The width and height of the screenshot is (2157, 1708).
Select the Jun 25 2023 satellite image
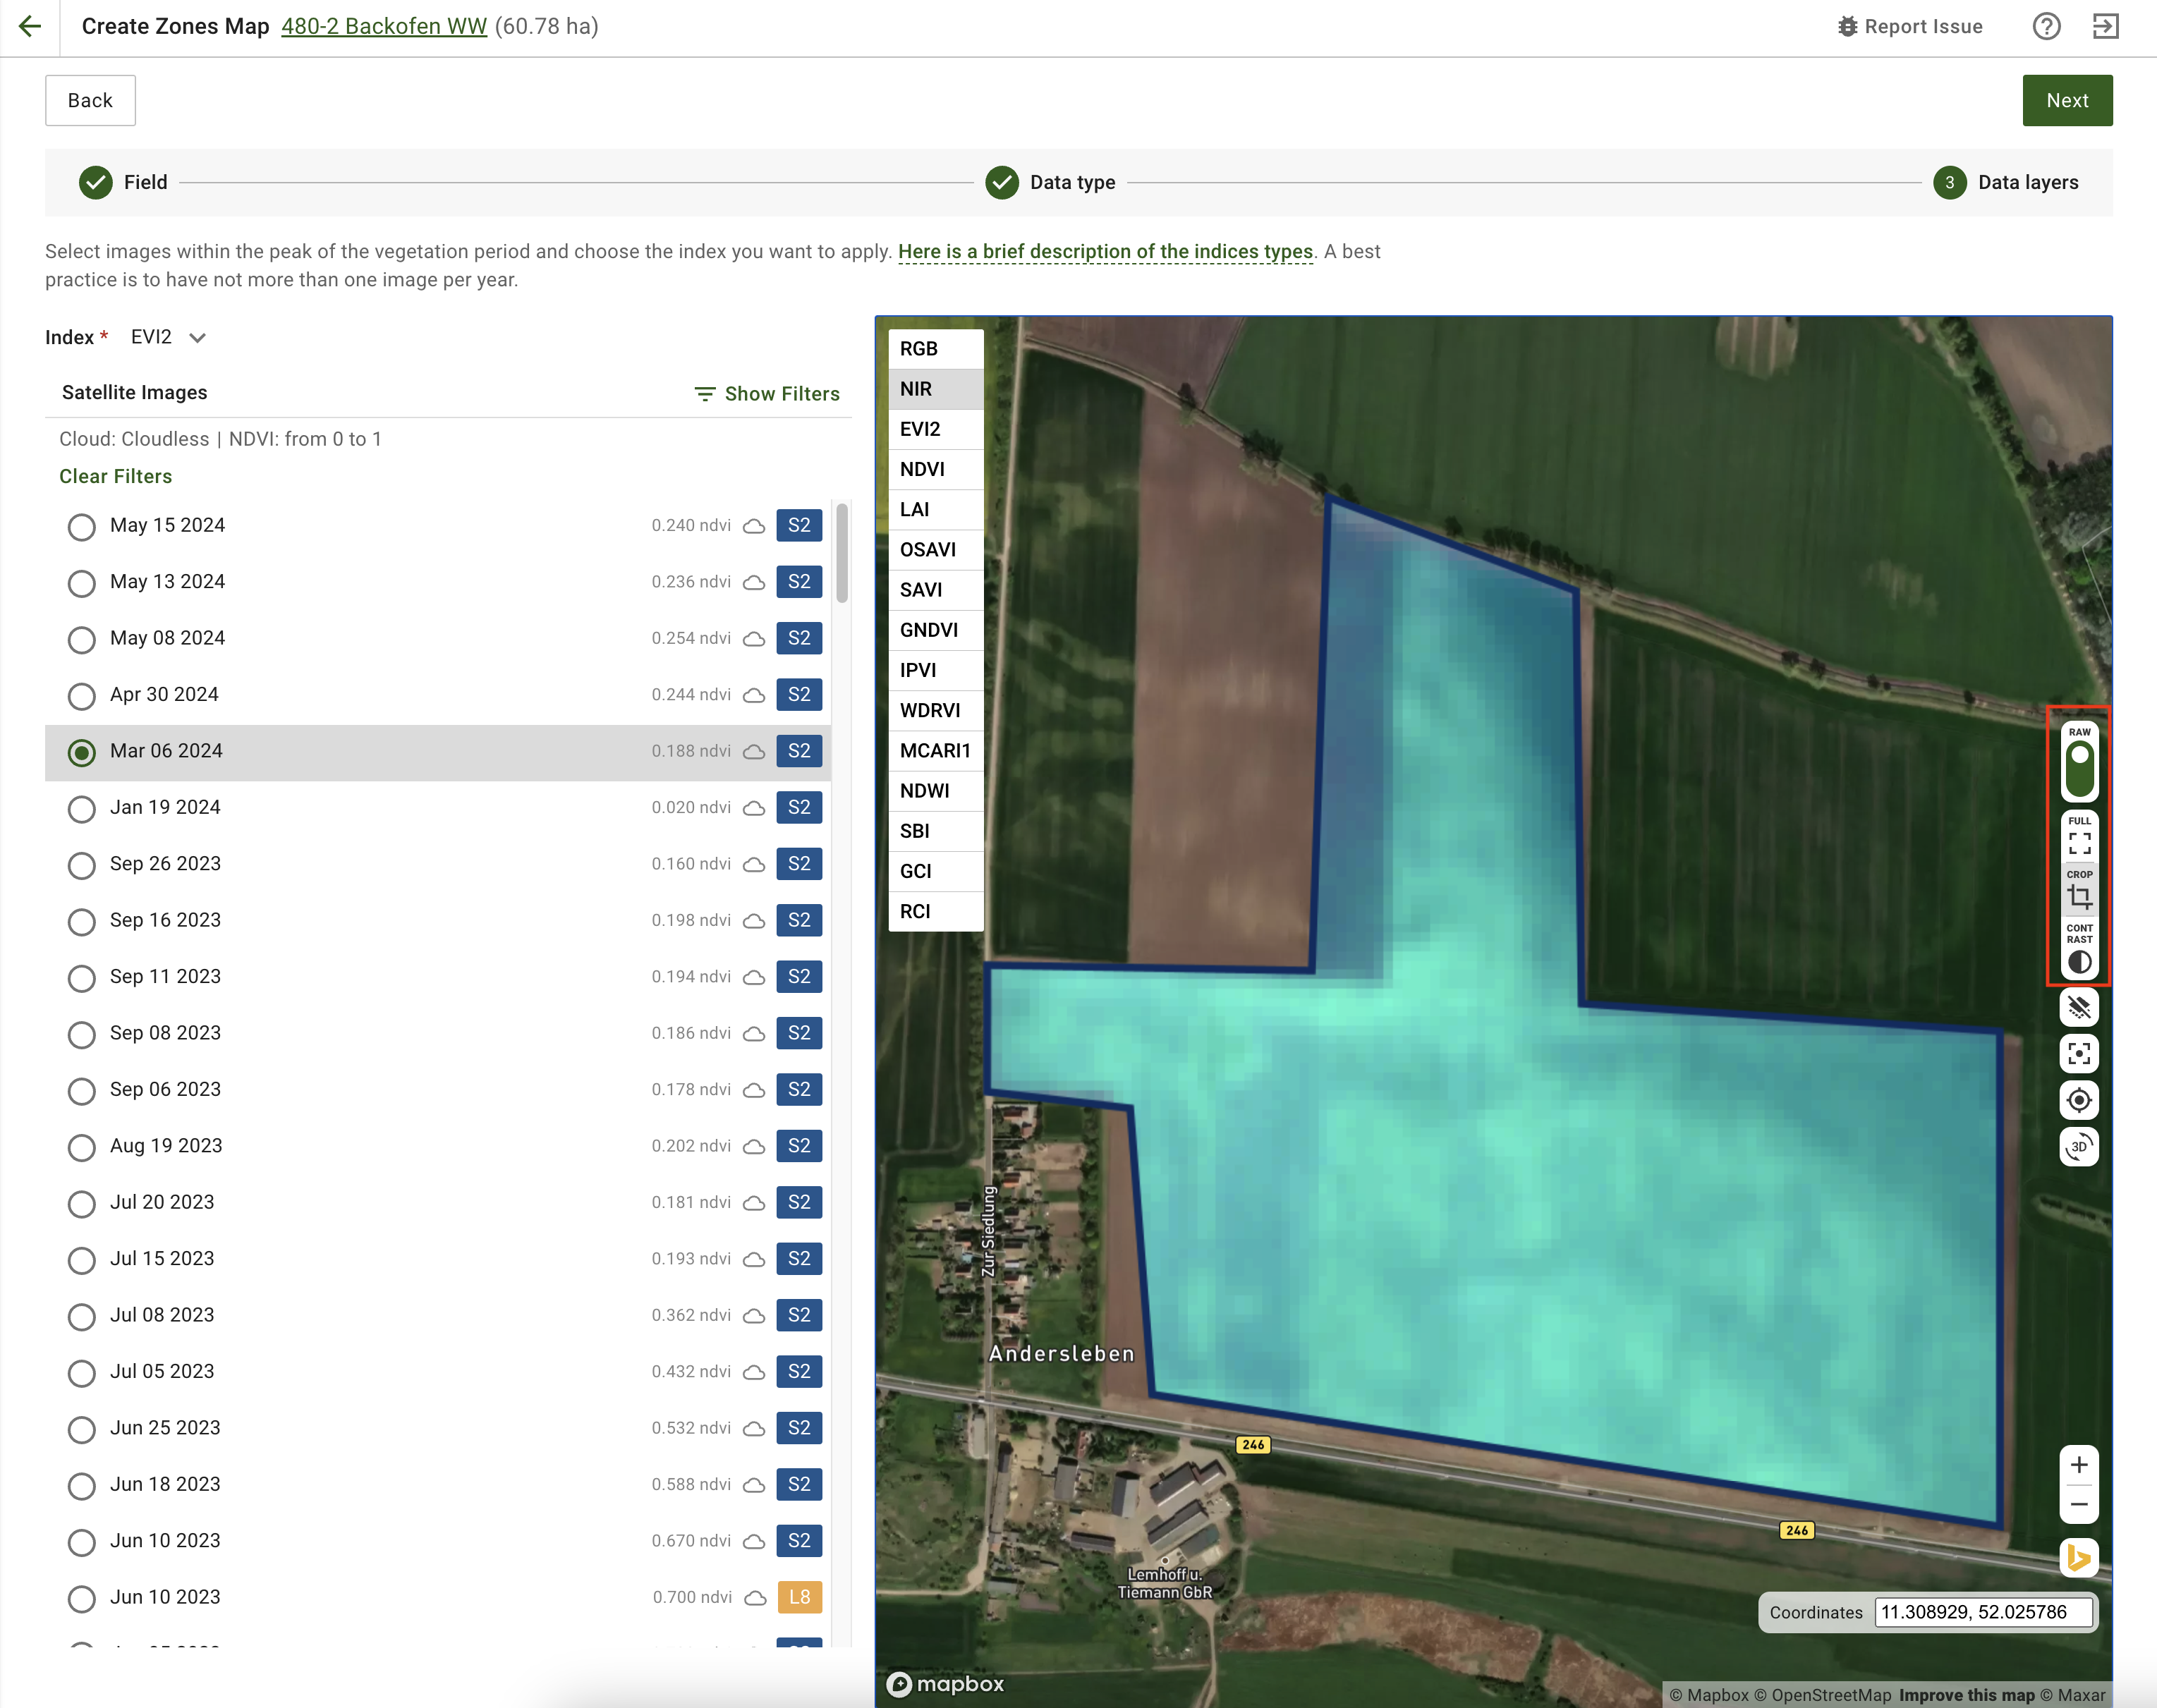click(x=82, y=1429)
